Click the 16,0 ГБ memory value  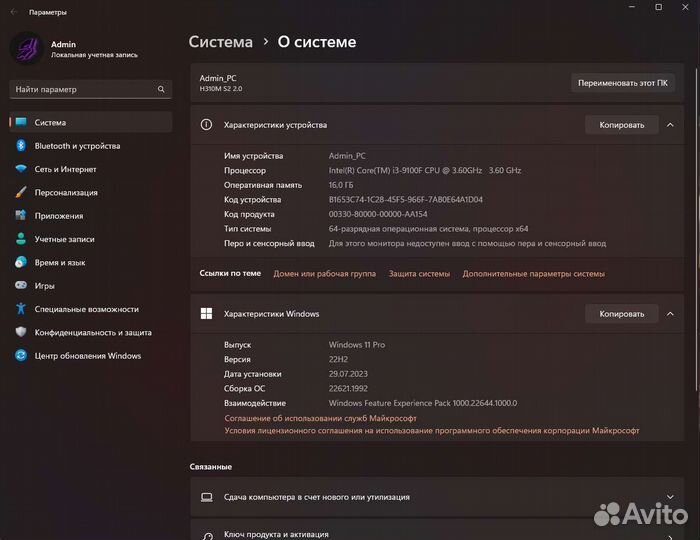pos(341,185)
